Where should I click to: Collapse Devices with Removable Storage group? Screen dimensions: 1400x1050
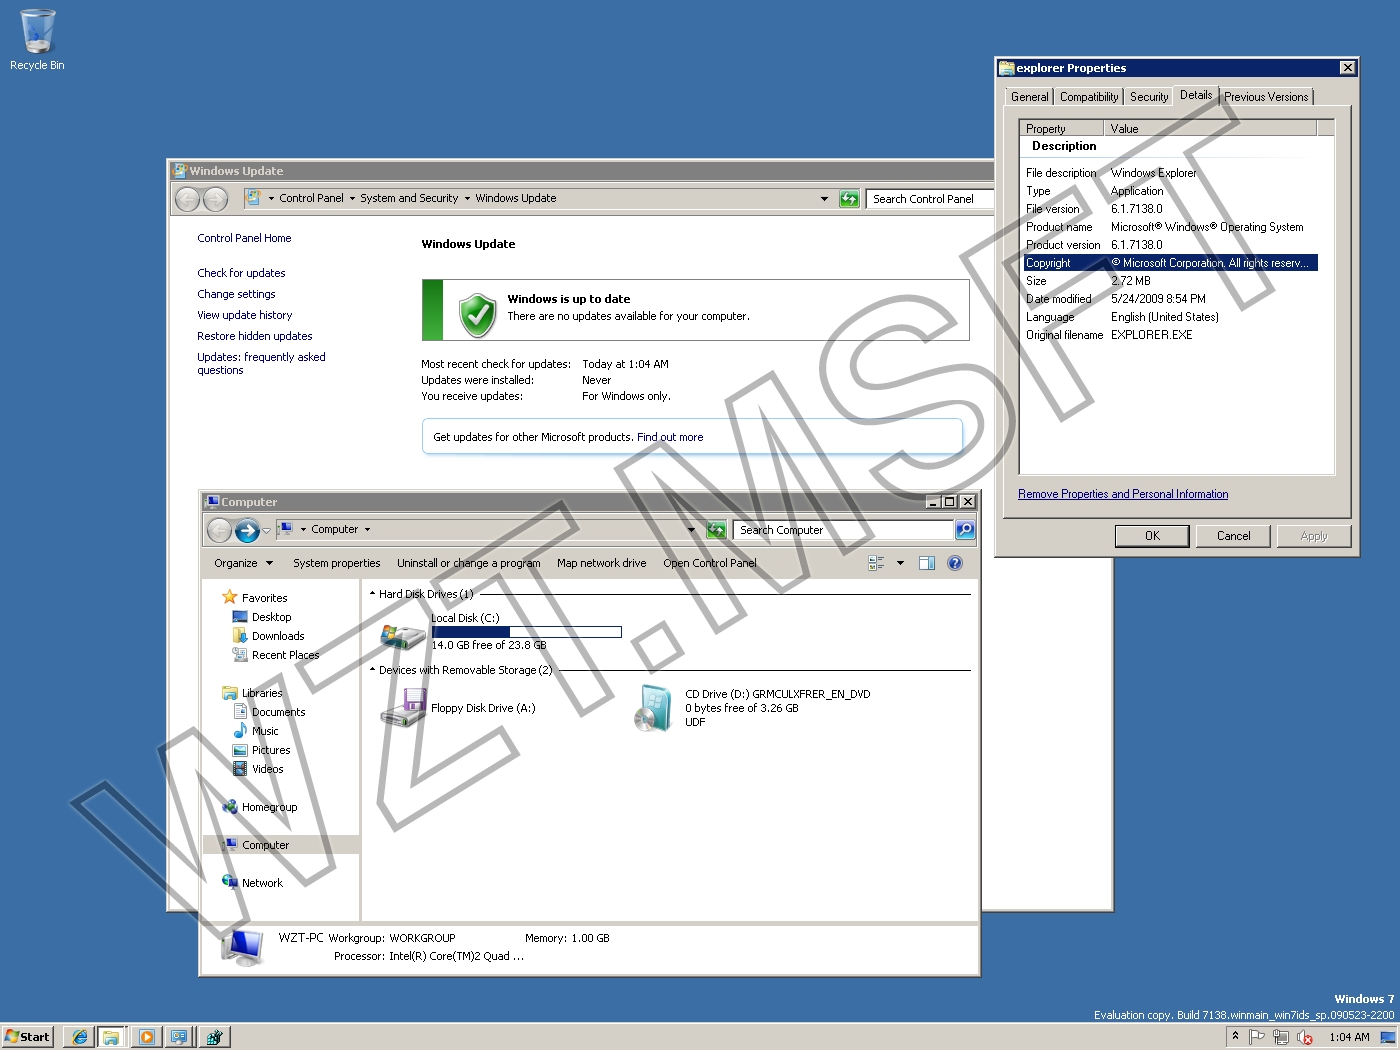[x=373, y=670]
